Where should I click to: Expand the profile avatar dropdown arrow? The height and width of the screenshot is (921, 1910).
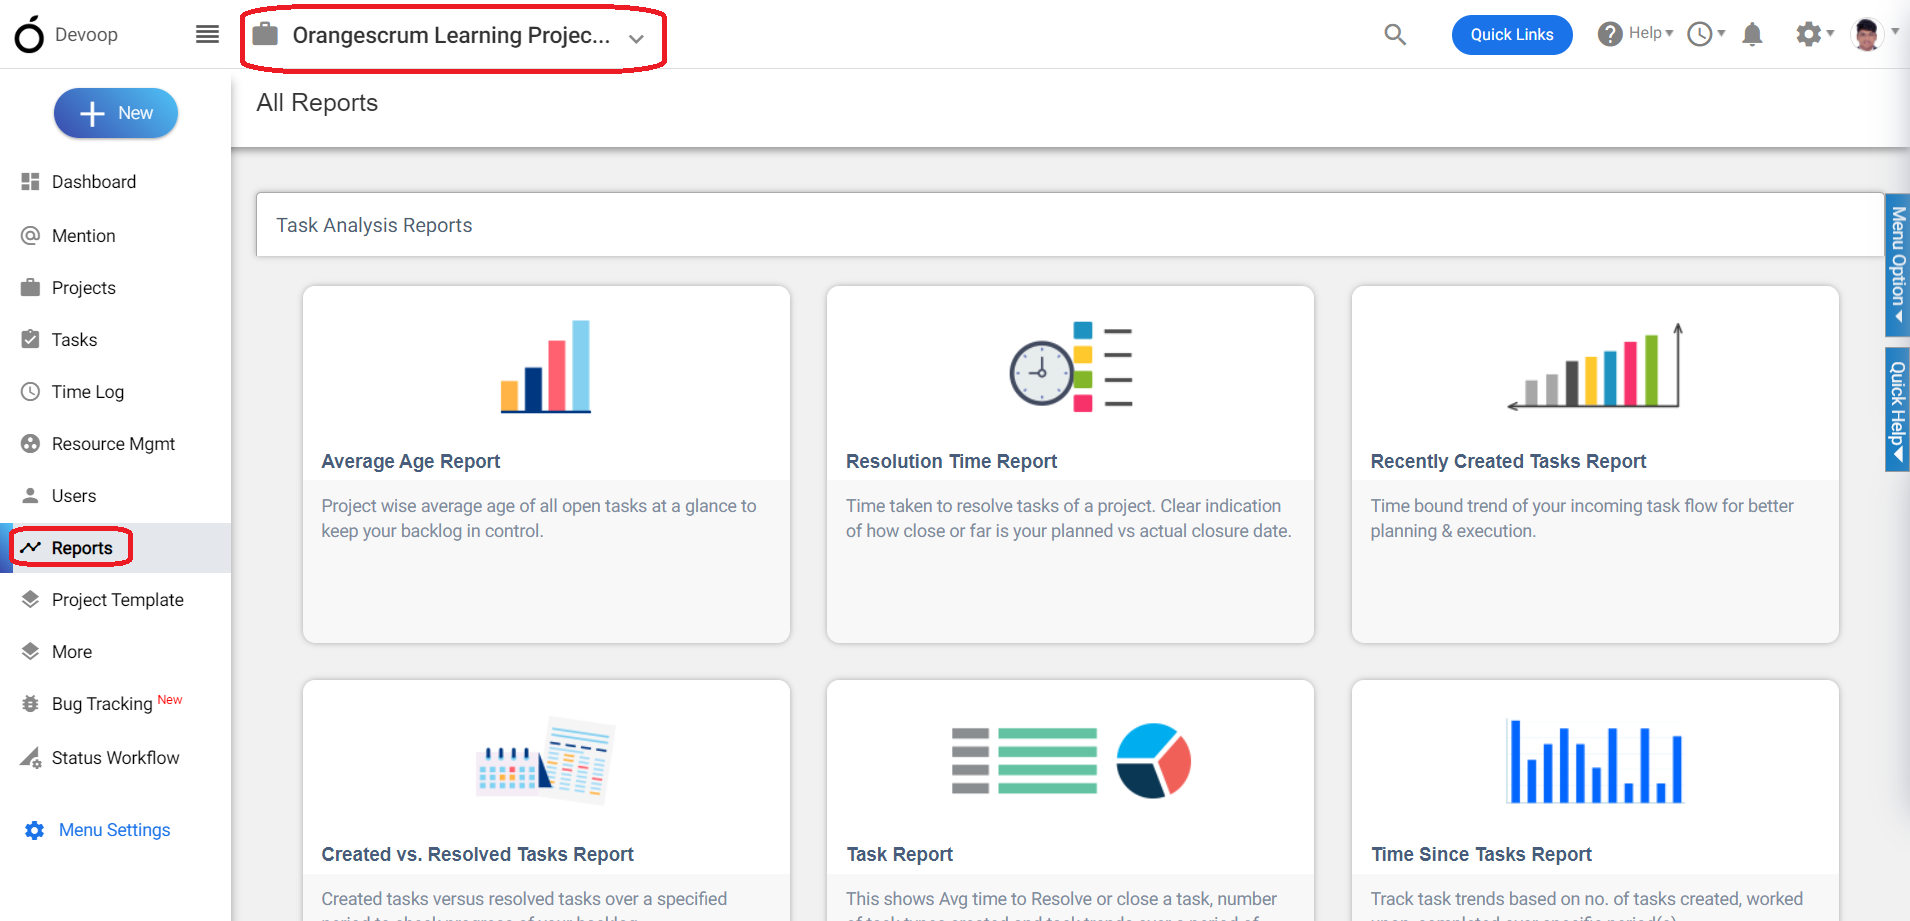coord(1895,31)
